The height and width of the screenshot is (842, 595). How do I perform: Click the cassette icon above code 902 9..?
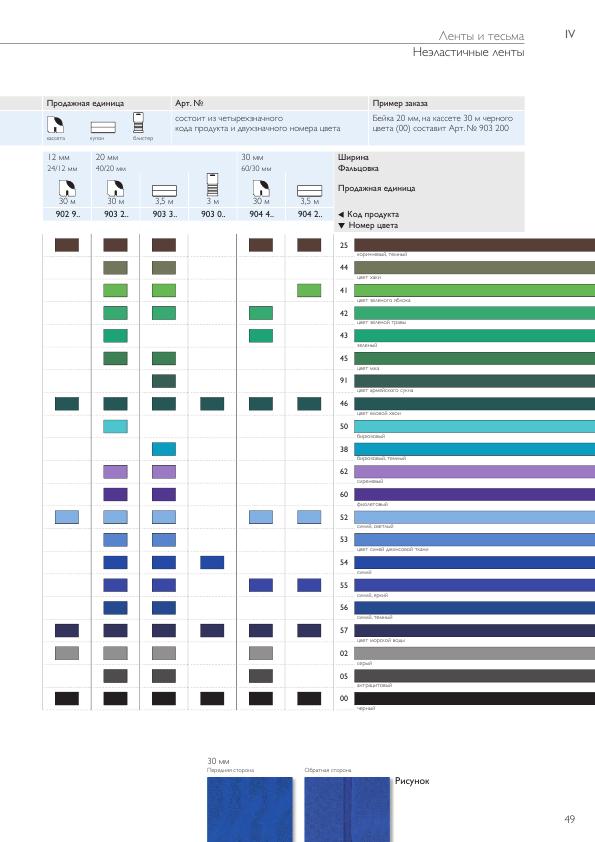67,188
